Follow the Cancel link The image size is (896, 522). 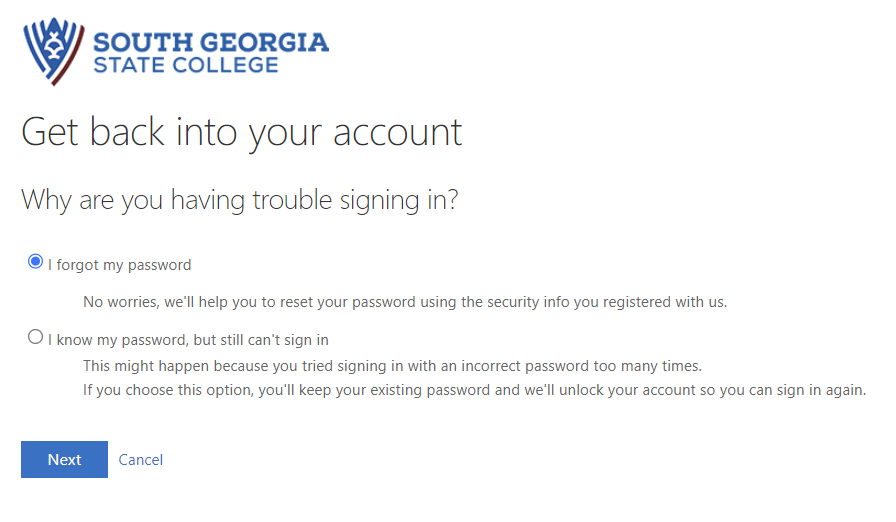(x=141, y=460)
